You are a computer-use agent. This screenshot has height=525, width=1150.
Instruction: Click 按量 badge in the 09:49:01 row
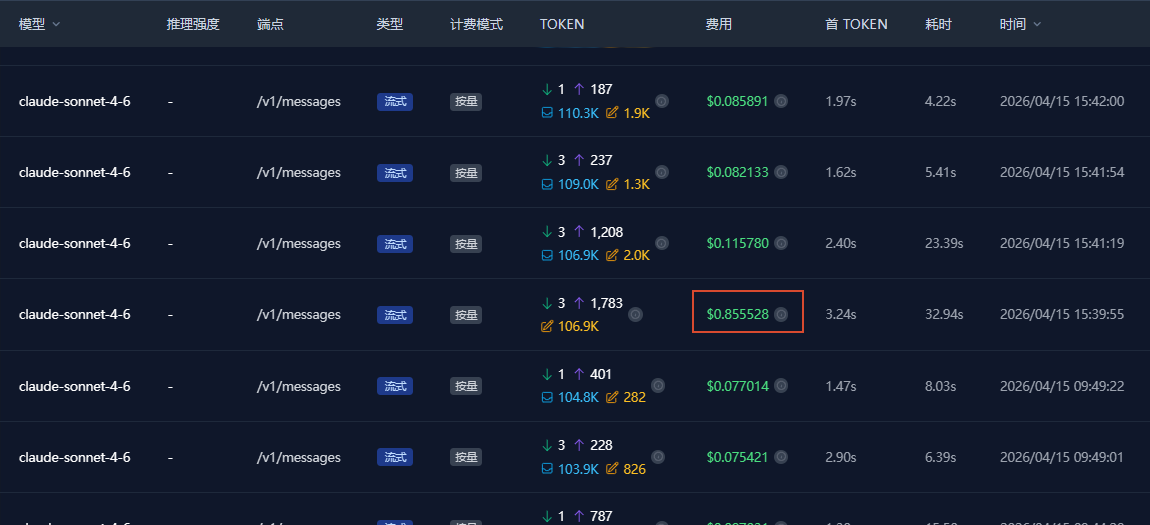(x=466, y=457)
